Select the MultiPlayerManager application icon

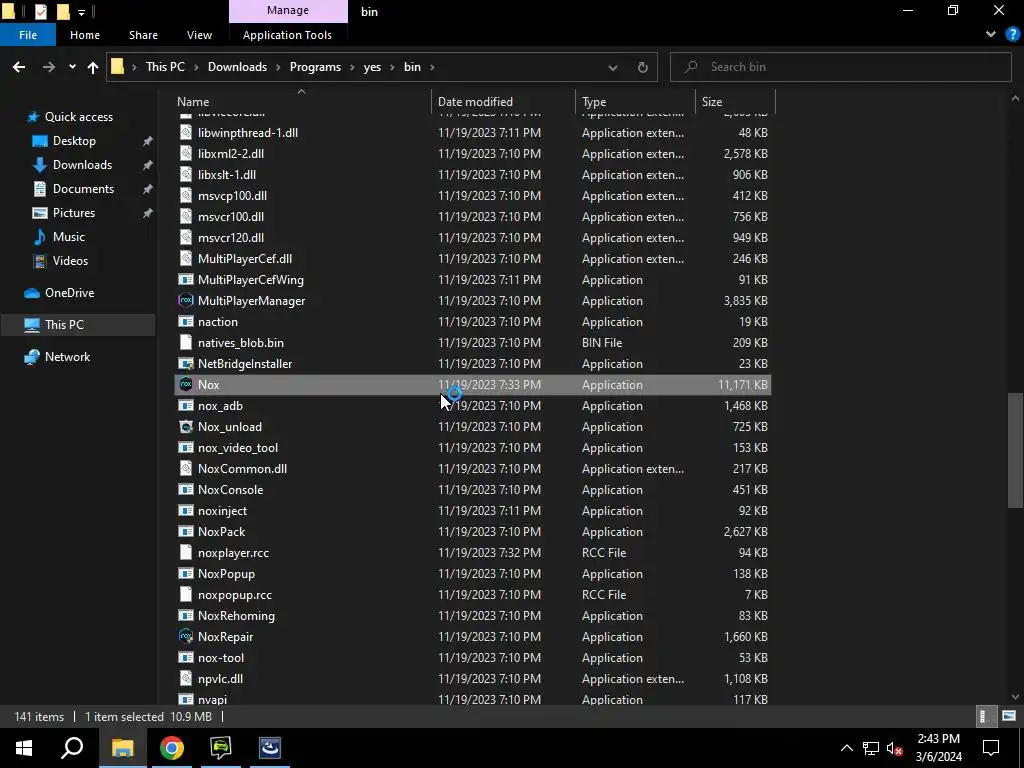(x=186, y=300)
